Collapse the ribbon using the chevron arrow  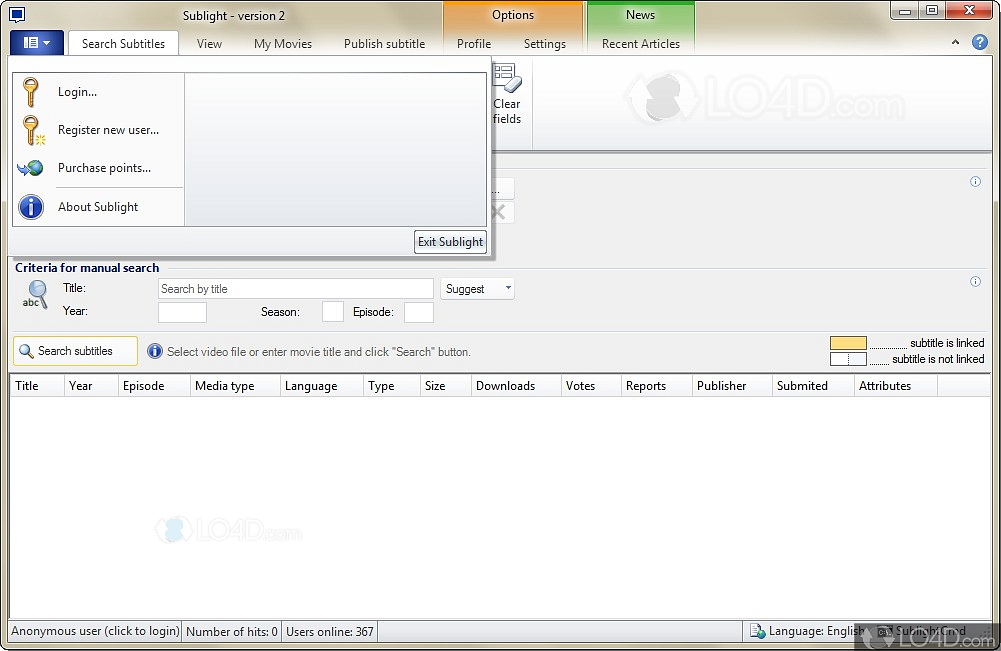[x=956, y=43]
